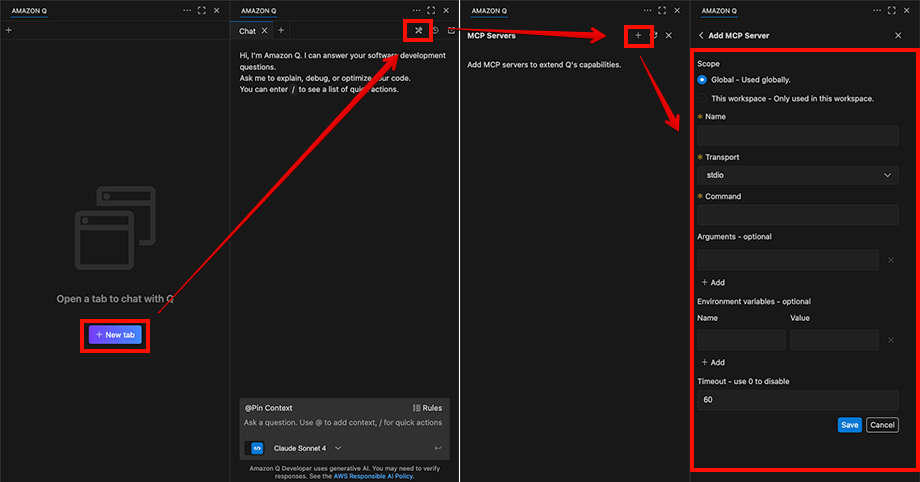Maximize the Add MCP Server panel

(892, 10)
